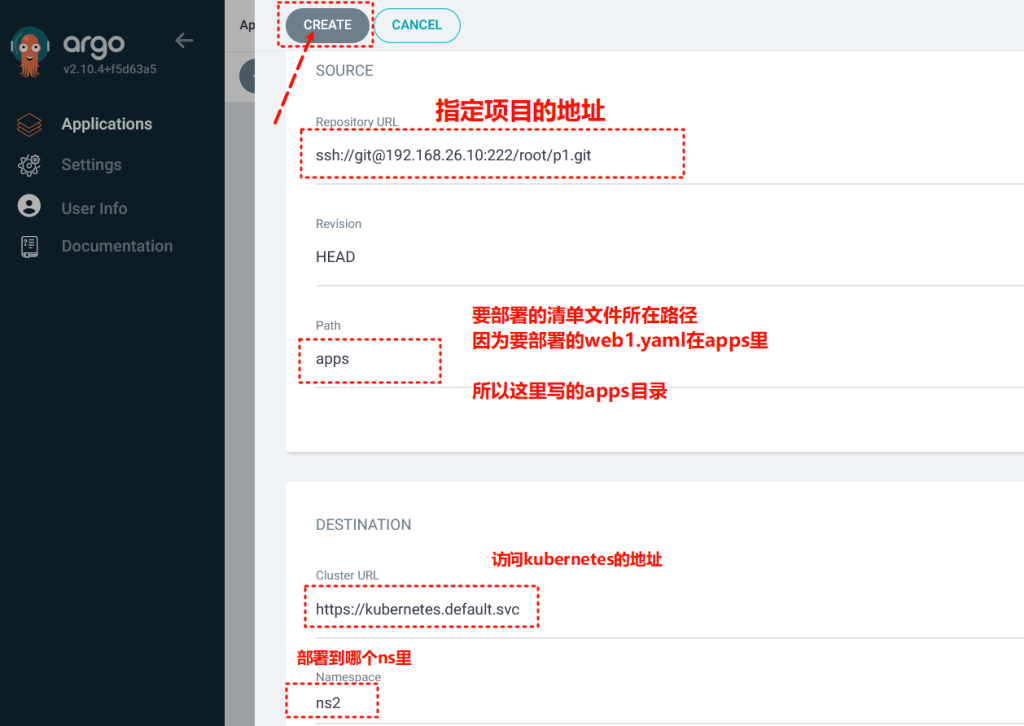Click the Applications stacked layers icon
The image size is (1024, 726).
(30, 124)
